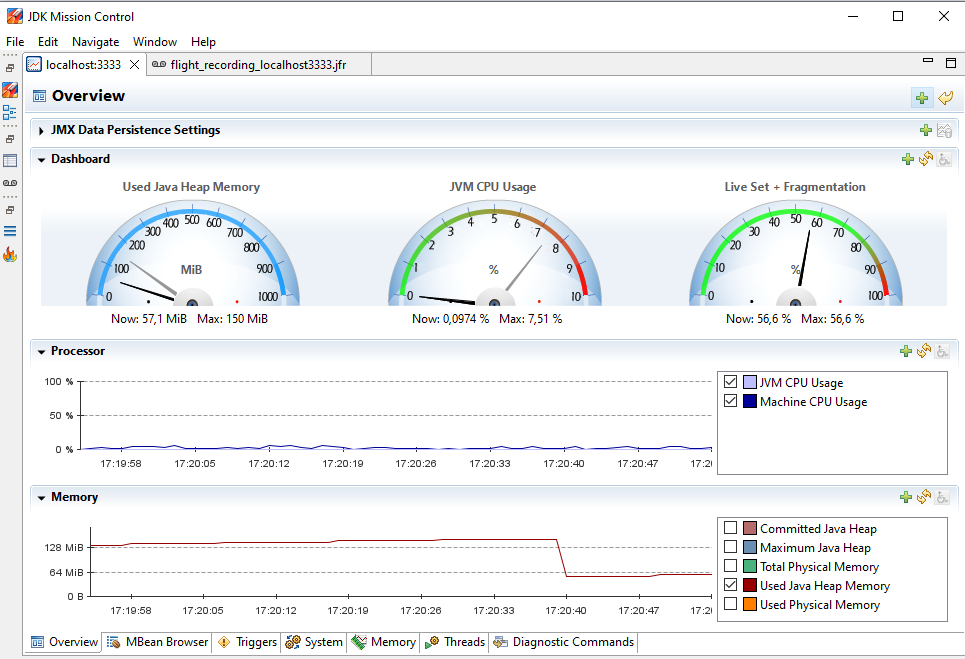Collapse the Dashboard section
Image resolution: width=965 pixels, height=659 pixels.
click(41, 159)
